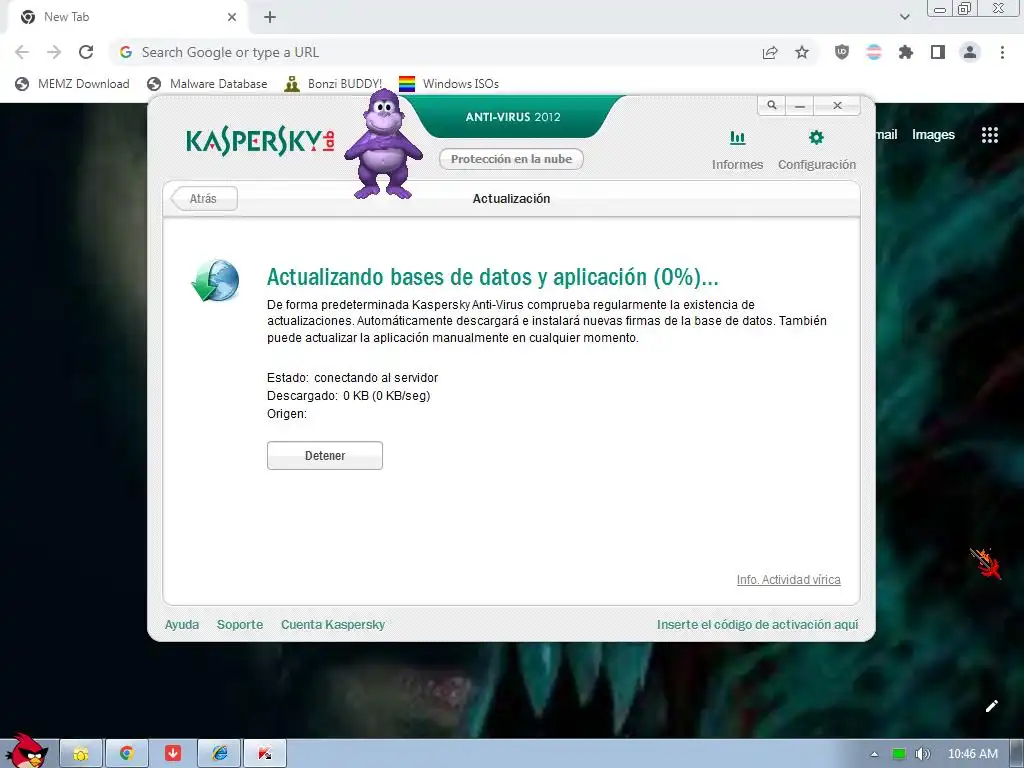Viewport: 1024px width, 768px height.
Task: Click the 'Origen:' label
Action: [287, 414]
